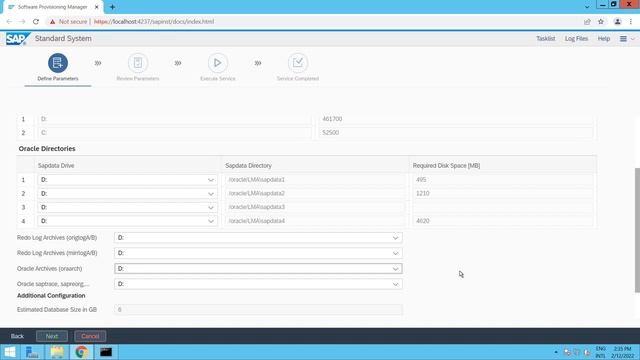640x360 pixels.
Task: Open the Tasklist menu item
Action: pyautogui.click(x=545, y=39)
